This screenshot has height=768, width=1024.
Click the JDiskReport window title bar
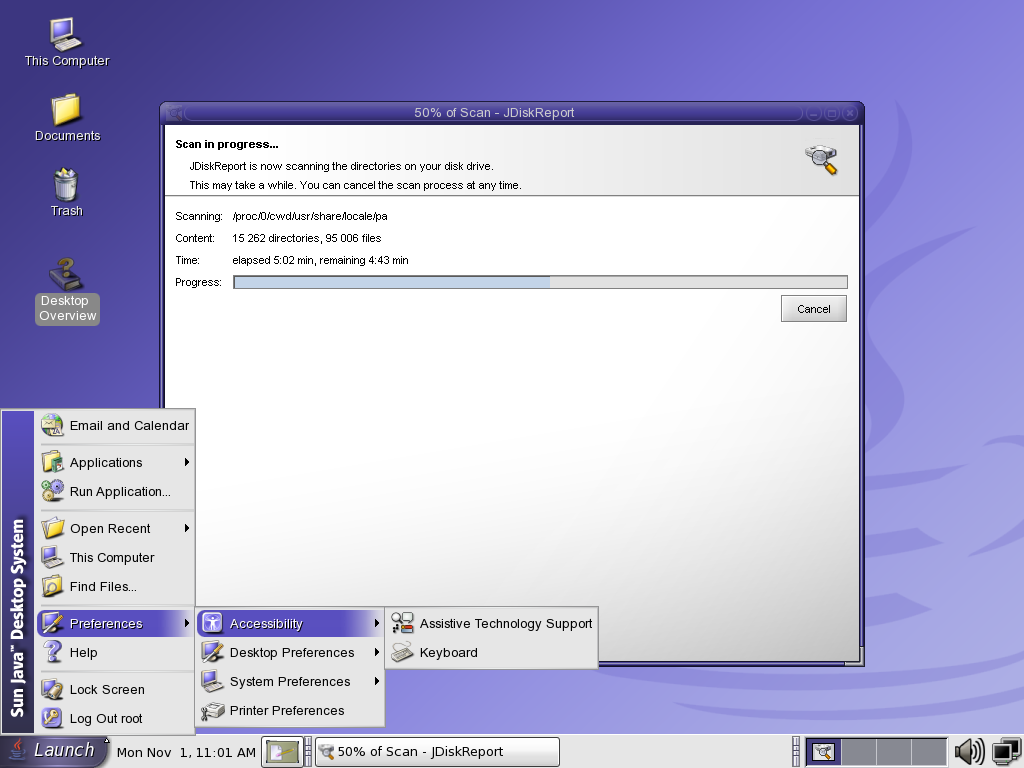494,112
